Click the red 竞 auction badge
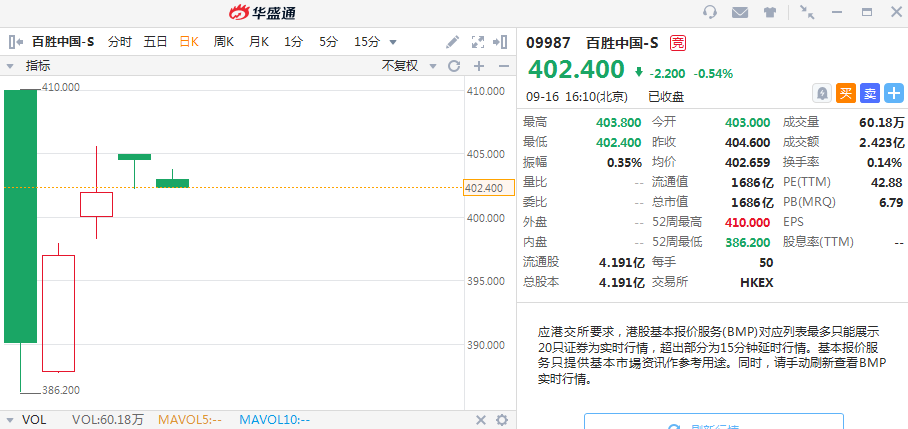 tap(677, 42)
